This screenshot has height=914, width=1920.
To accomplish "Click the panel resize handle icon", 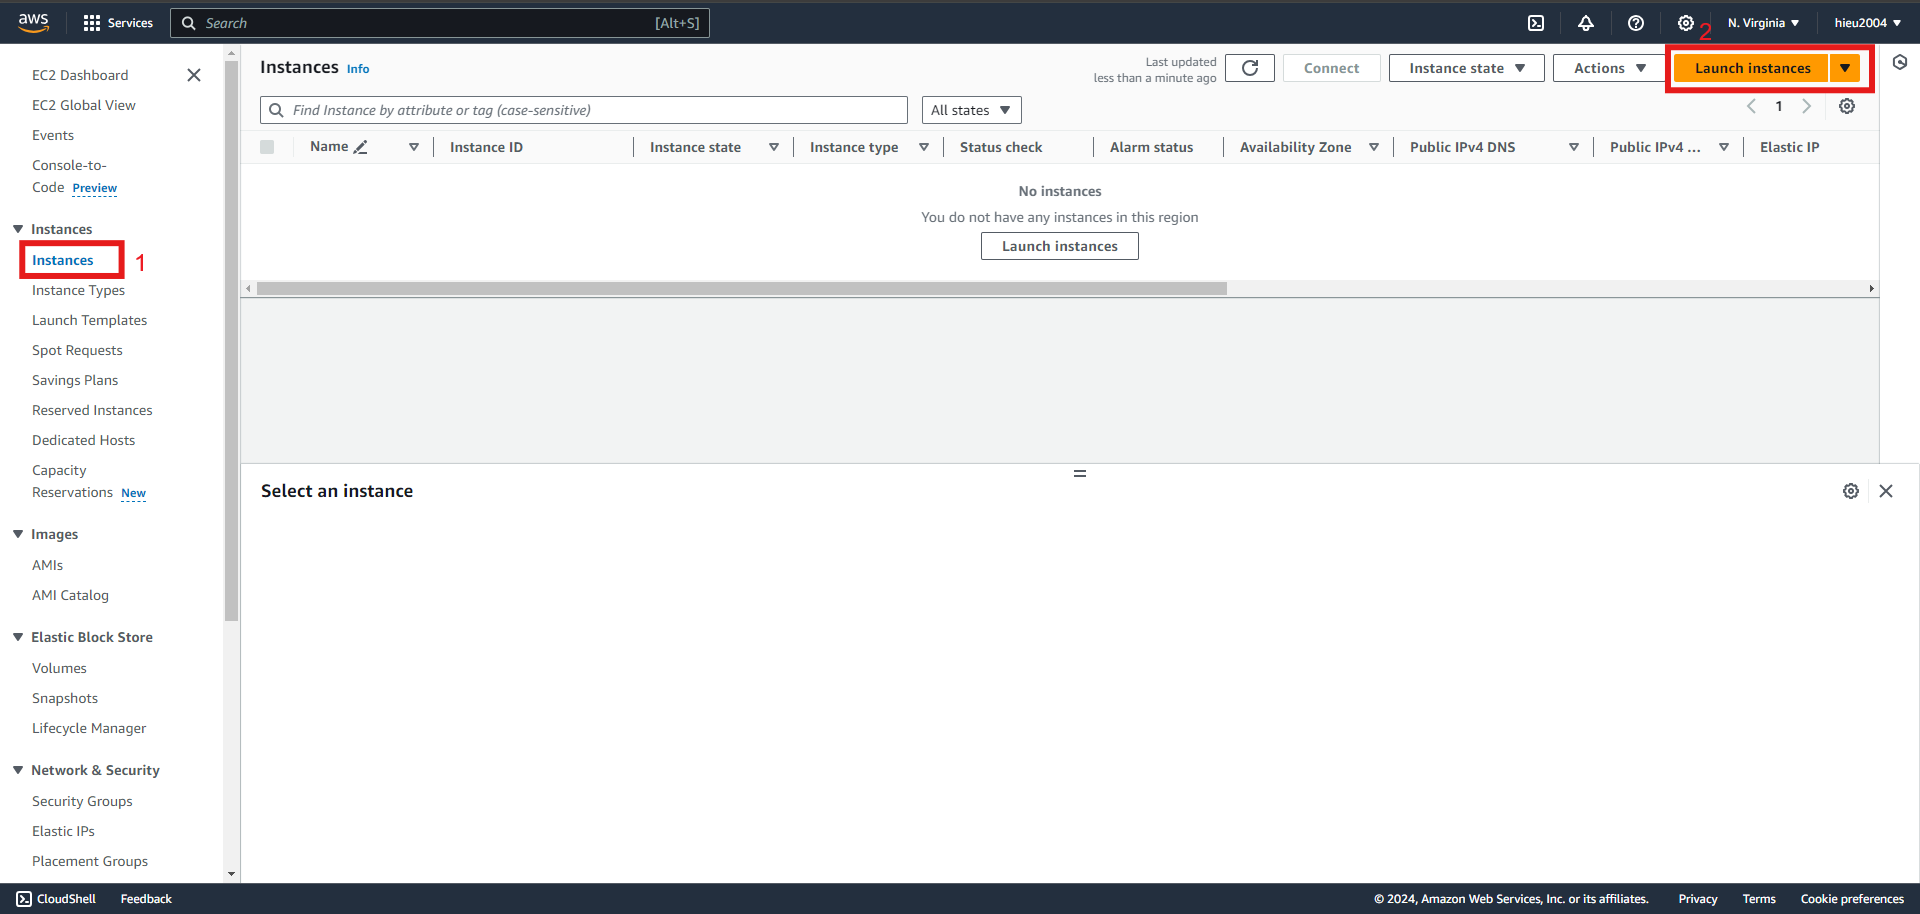I will 1080,473.
